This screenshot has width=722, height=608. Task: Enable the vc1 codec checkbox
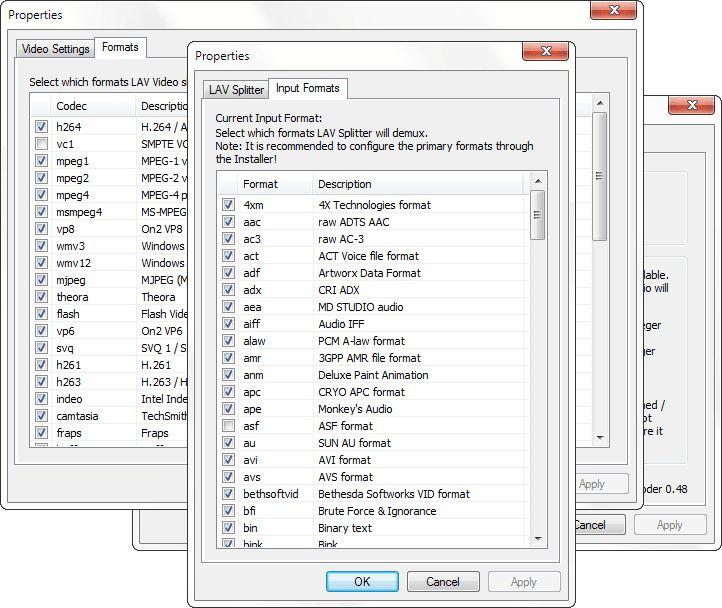(x=41, y=144)
